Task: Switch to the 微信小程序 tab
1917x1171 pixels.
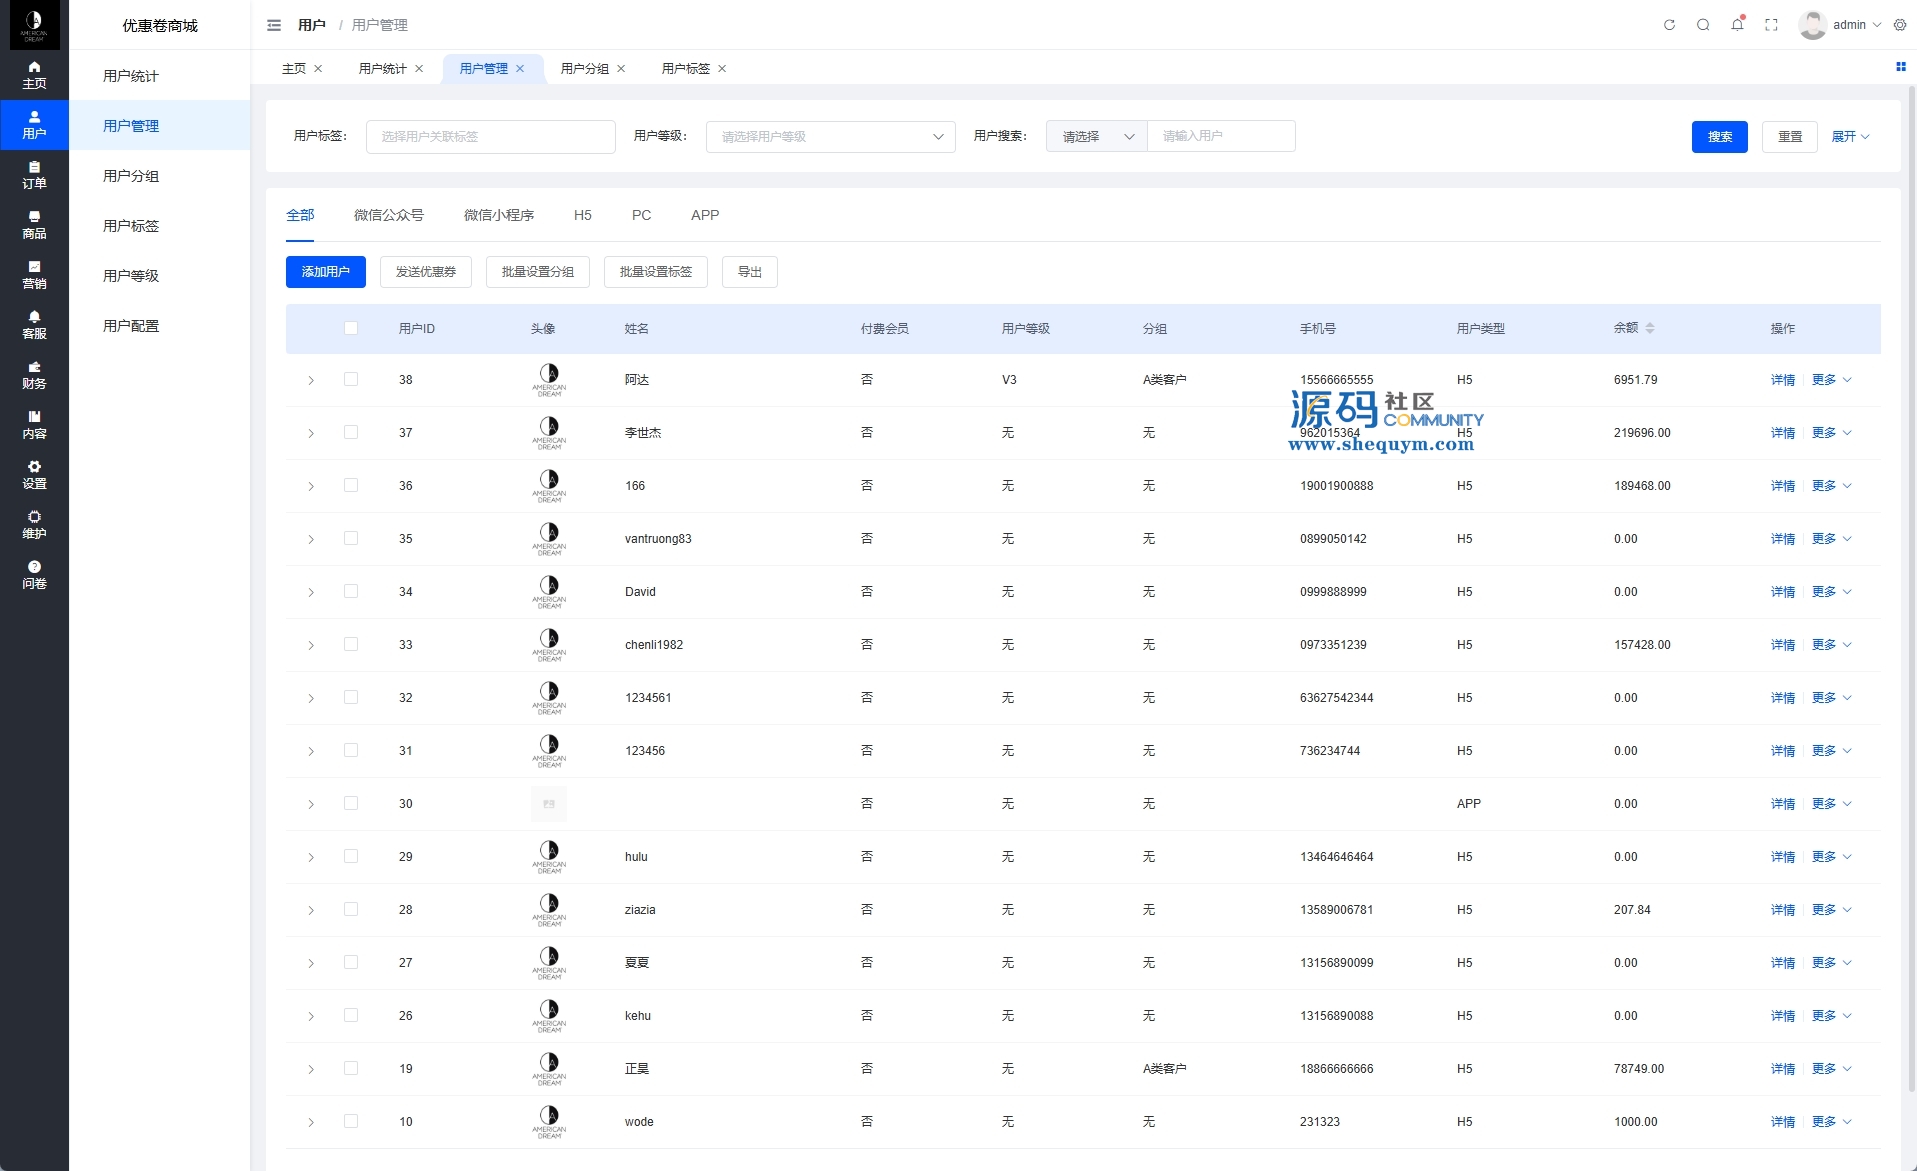Action: coord(498,215)
